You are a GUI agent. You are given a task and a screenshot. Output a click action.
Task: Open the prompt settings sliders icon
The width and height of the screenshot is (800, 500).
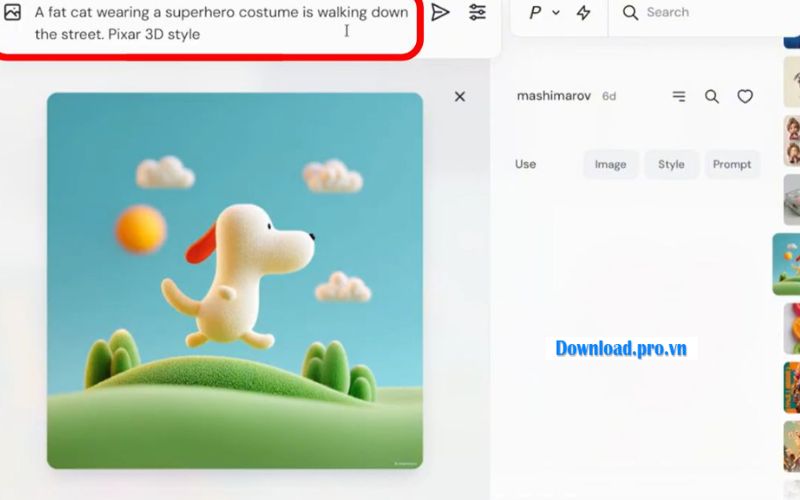point(477,13)
